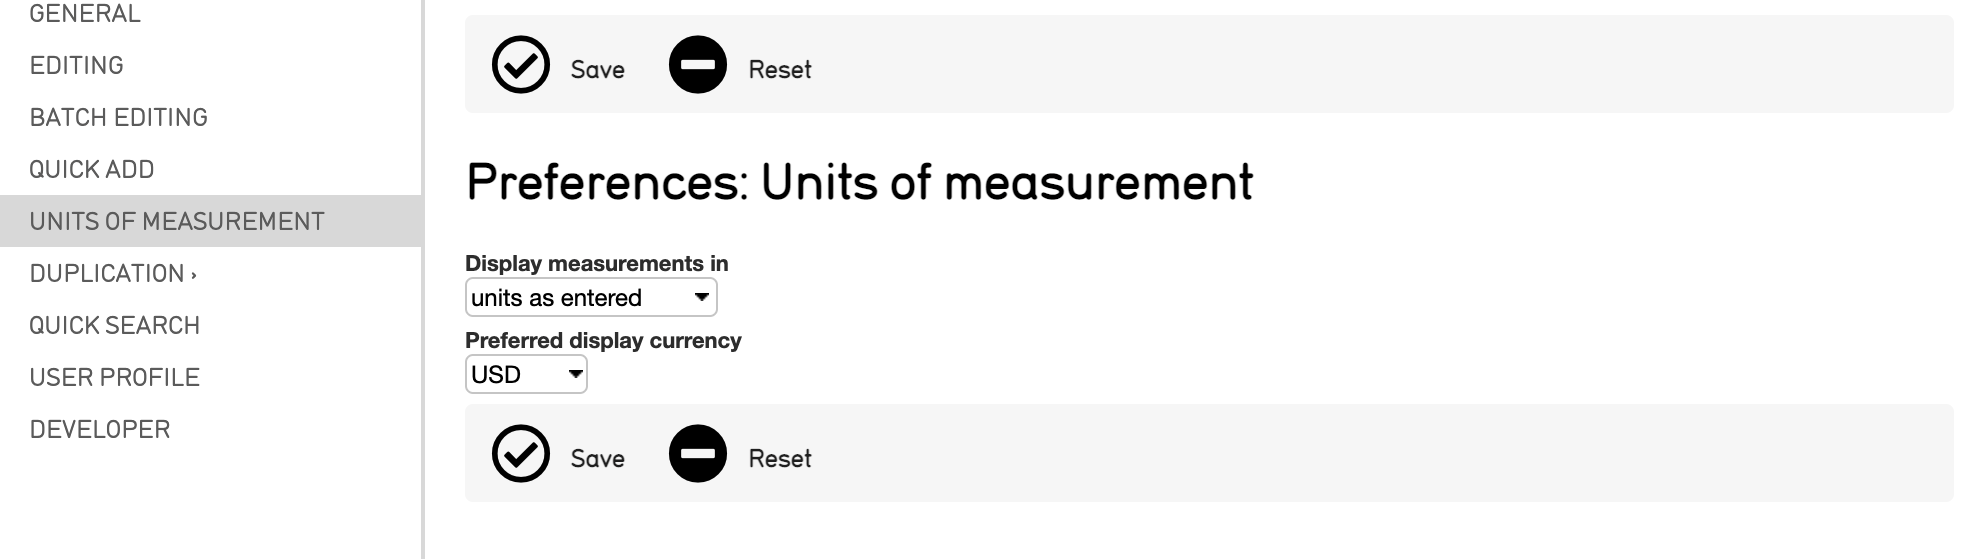Click the top Reset minus icon
This screenshot has width=1978, height=559.
coord(697,66)
